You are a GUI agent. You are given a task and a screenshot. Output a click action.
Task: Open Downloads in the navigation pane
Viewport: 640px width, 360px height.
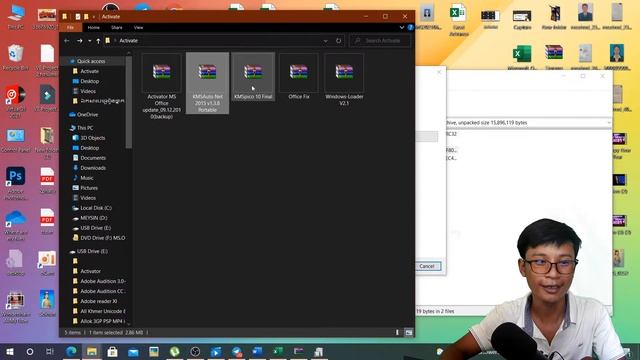click(93, 168)
